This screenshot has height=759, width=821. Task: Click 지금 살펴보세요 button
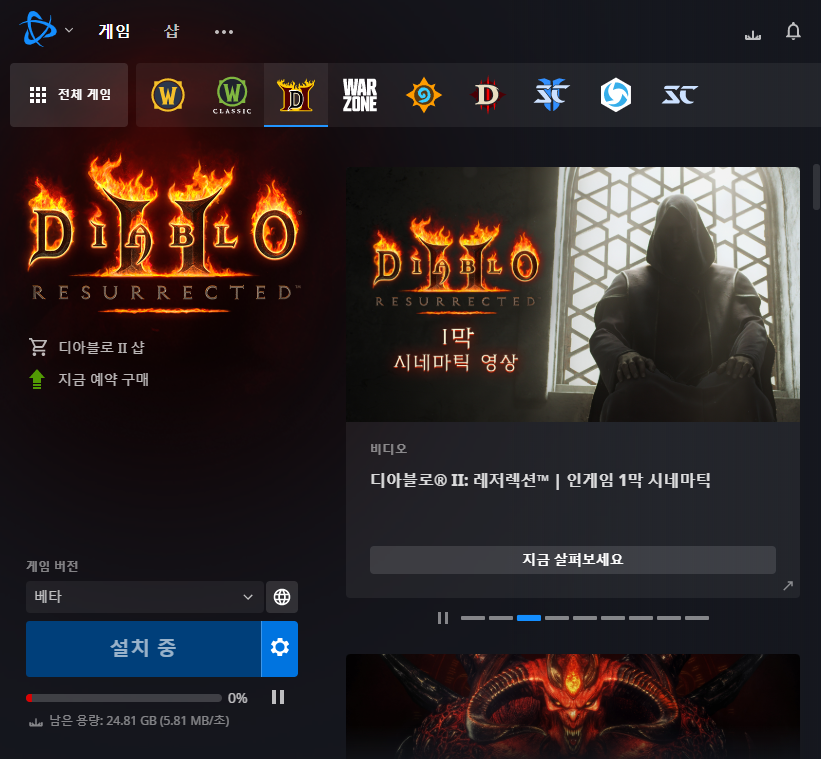point(573,560)
